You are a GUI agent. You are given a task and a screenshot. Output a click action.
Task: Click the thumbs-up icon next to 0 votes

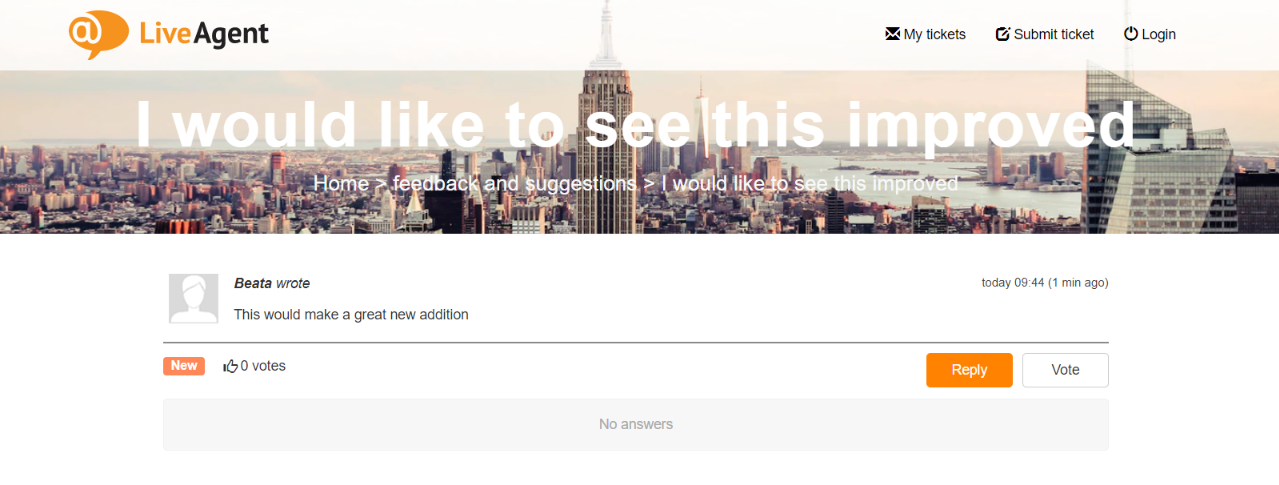coord(231,366)
